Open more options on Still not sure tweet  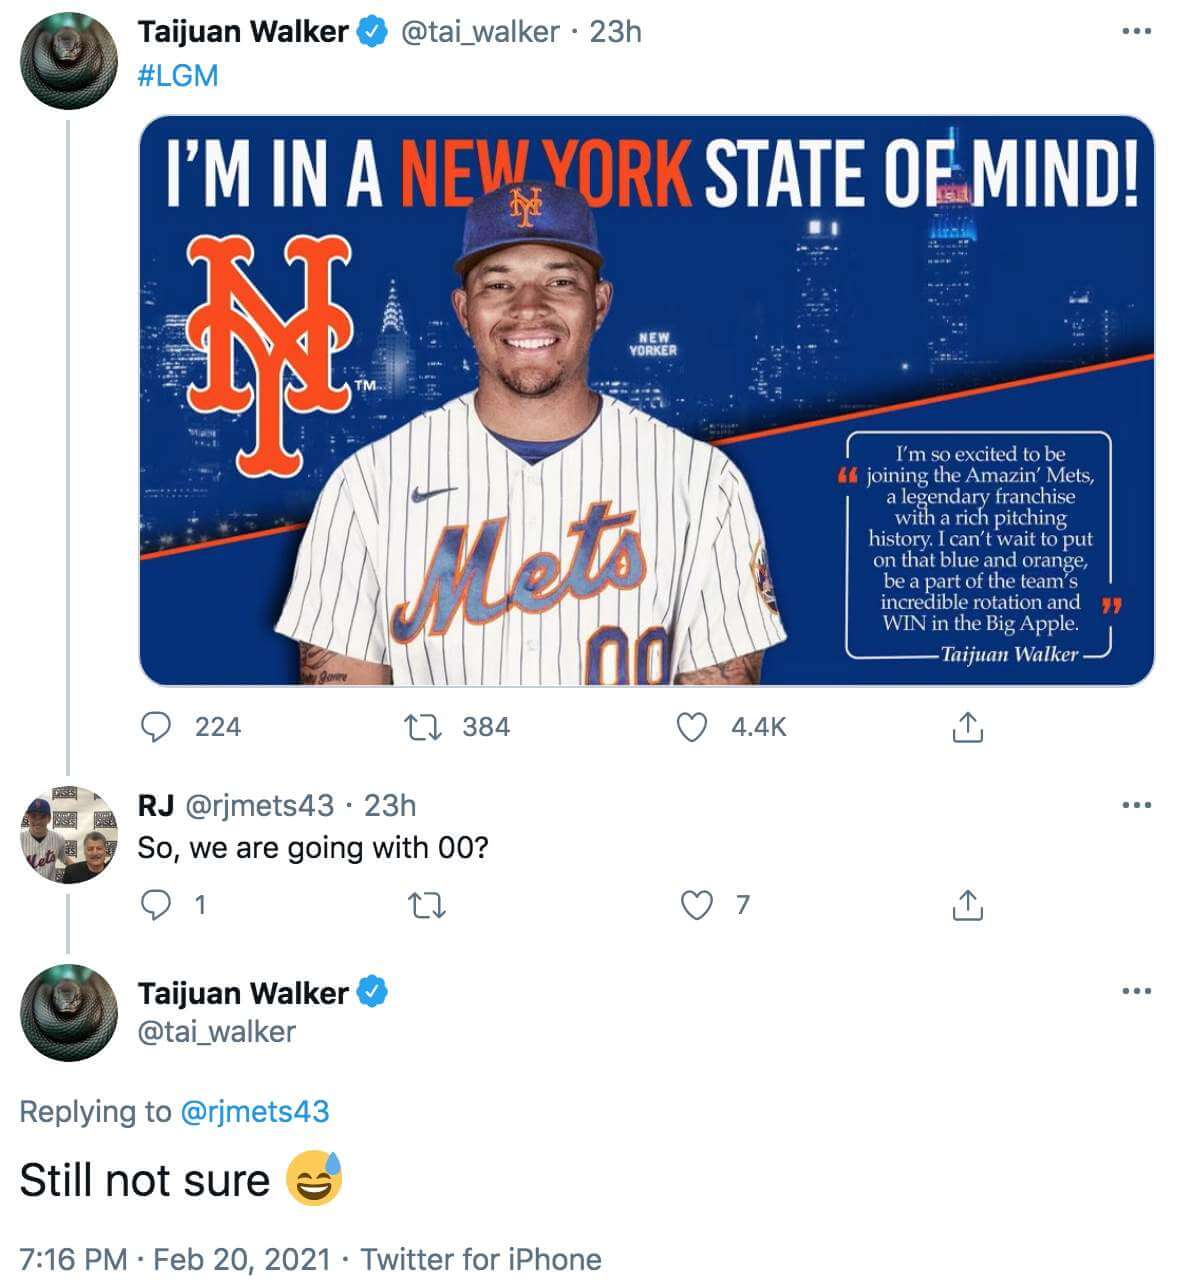pyautogui.click(x=1136, y=992)
